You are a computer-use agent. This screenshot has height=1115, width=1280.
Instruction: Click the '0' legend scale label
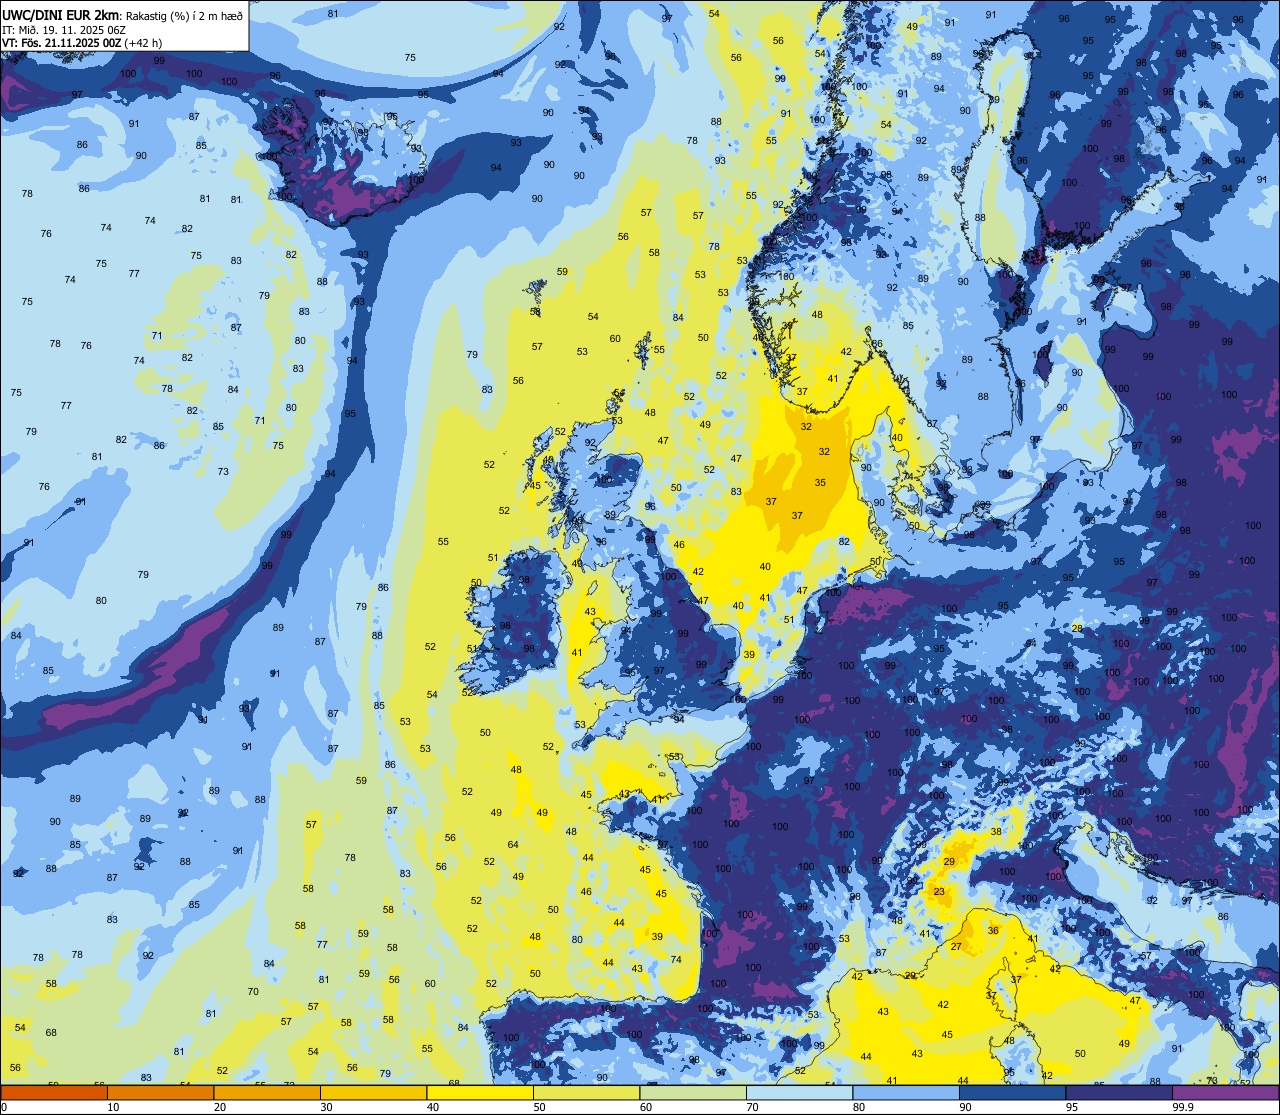pos(5,1107)
